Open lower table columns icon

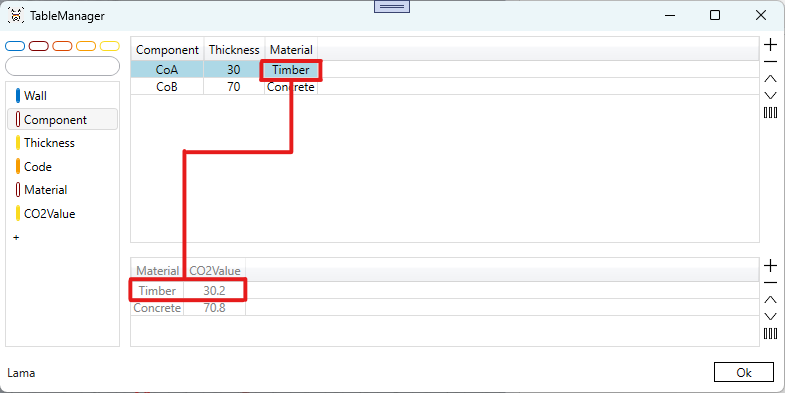pyautogui.click(x=770, y=333)
